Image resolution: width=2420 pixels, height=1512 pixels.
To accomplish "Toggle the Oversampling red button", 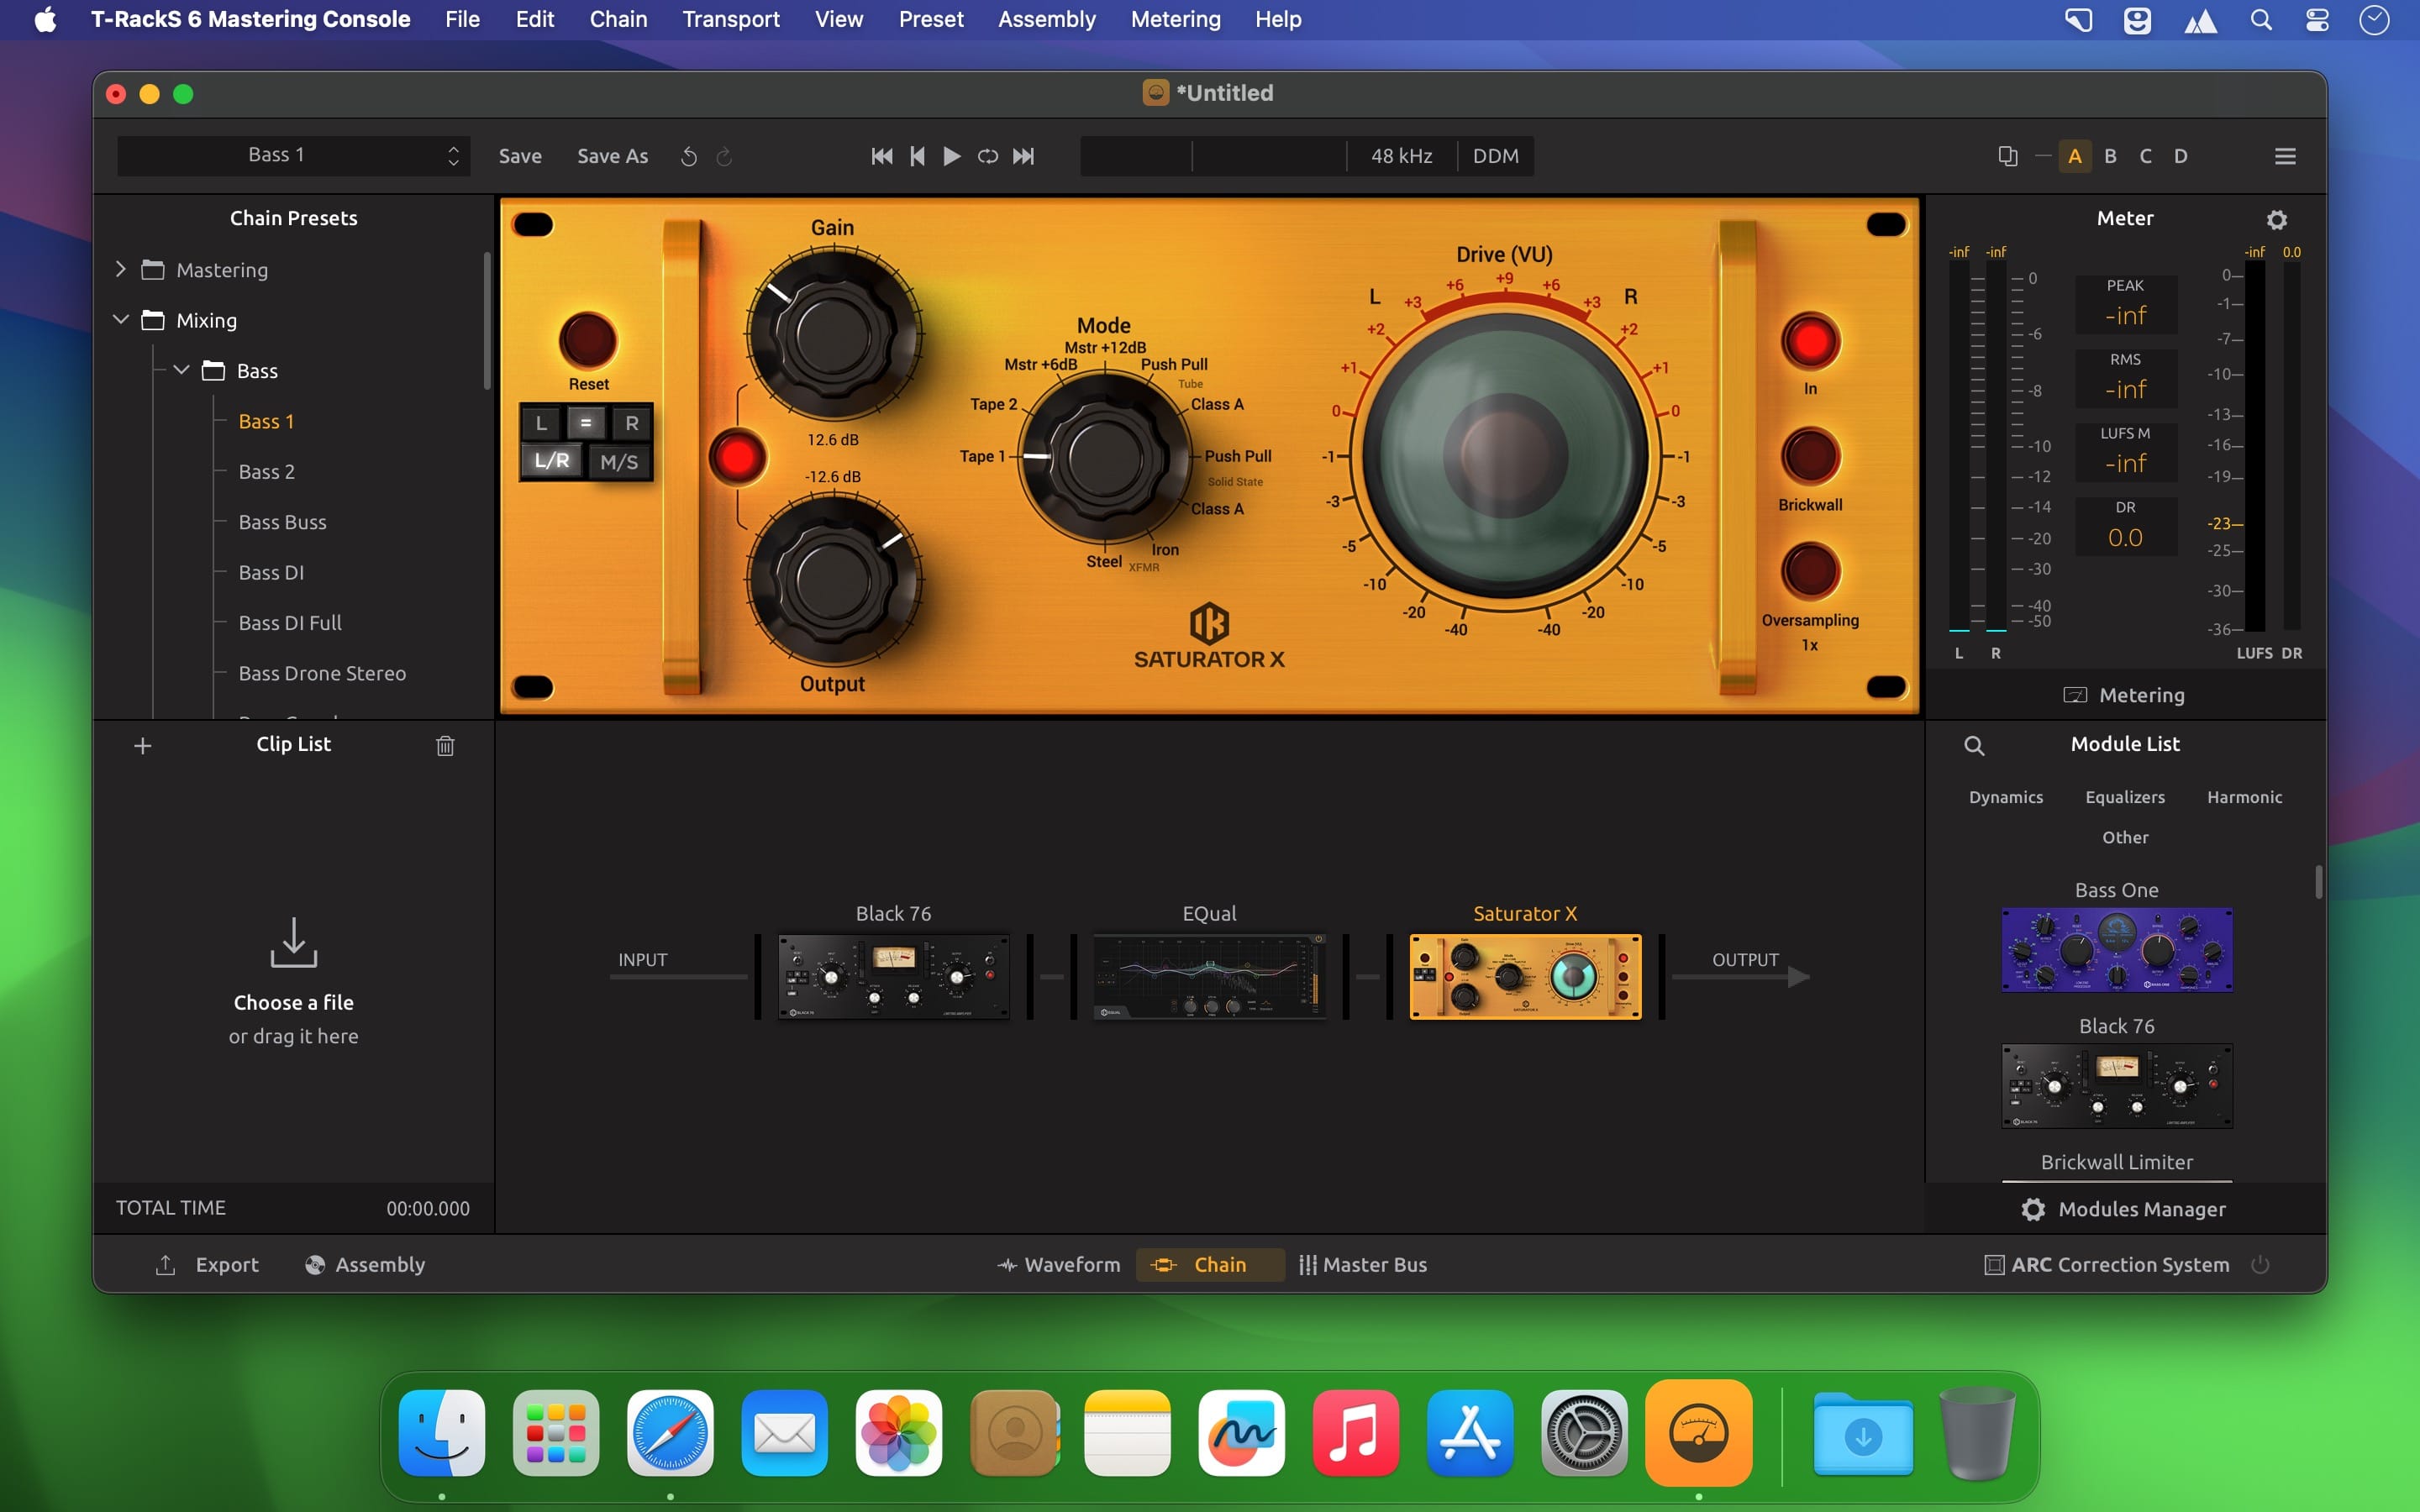I will pos(1810,572).
